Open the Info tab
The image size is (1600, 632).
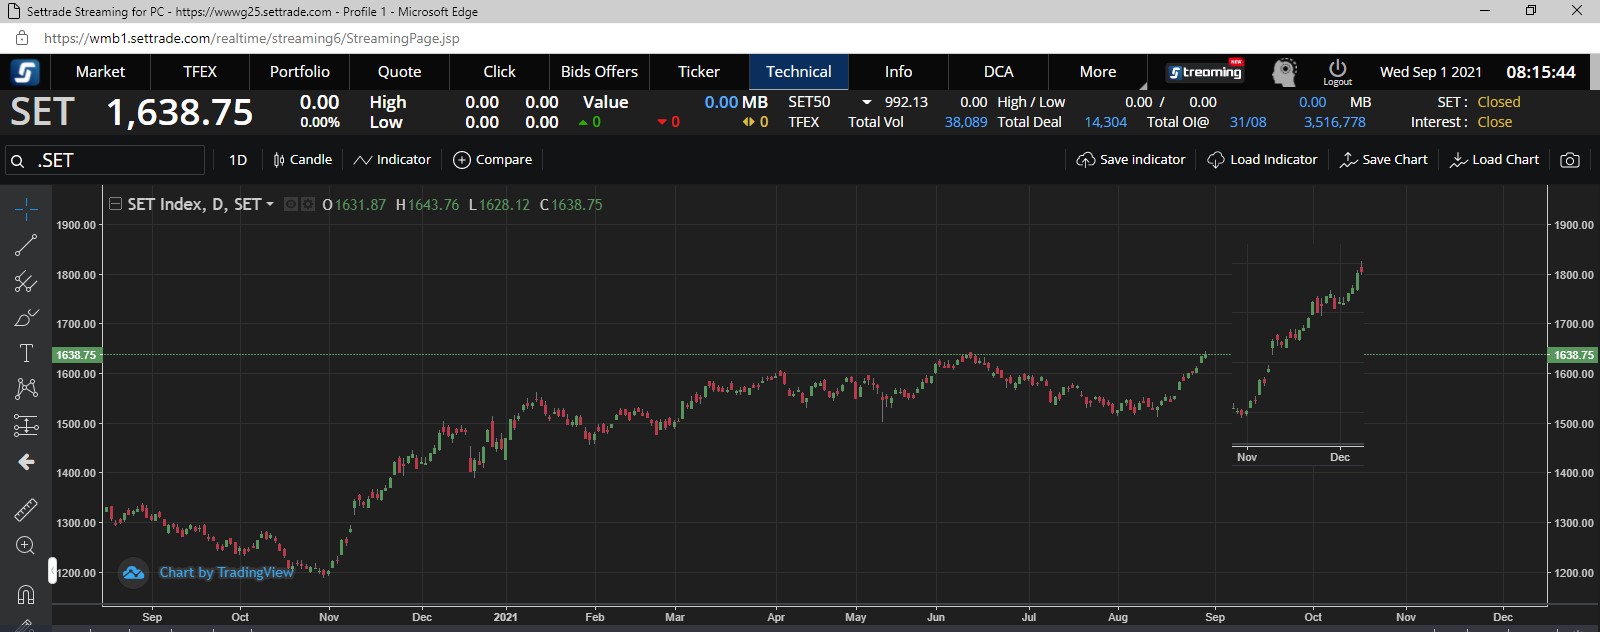click(x=899, y=72)
